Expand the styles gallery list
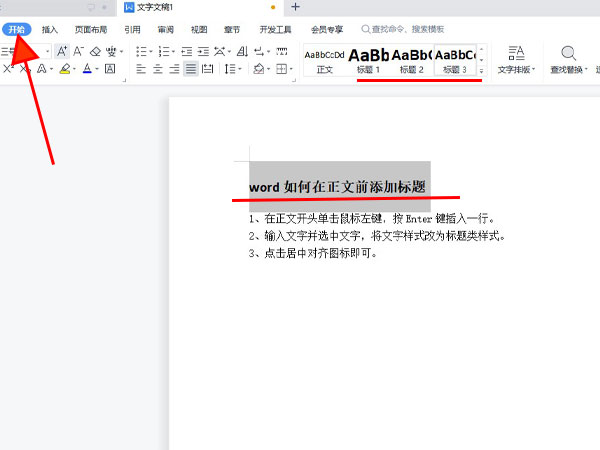600x450 pixels. (x=482, y=71)
